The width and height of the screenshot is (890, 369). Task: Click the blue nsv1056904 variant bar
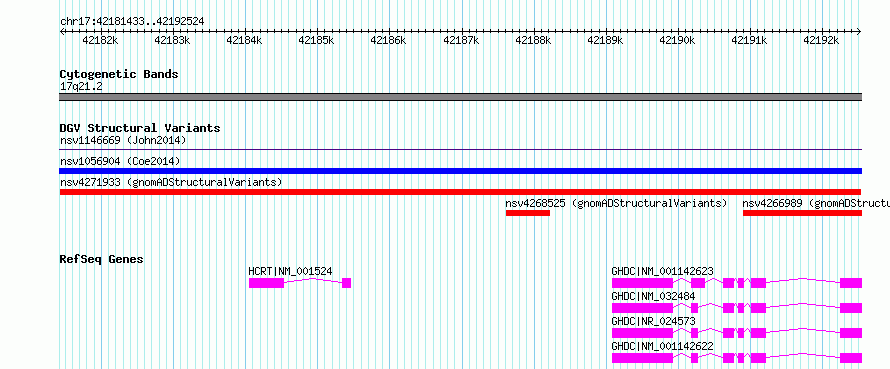pyautogui.click(x=460, y=171)
